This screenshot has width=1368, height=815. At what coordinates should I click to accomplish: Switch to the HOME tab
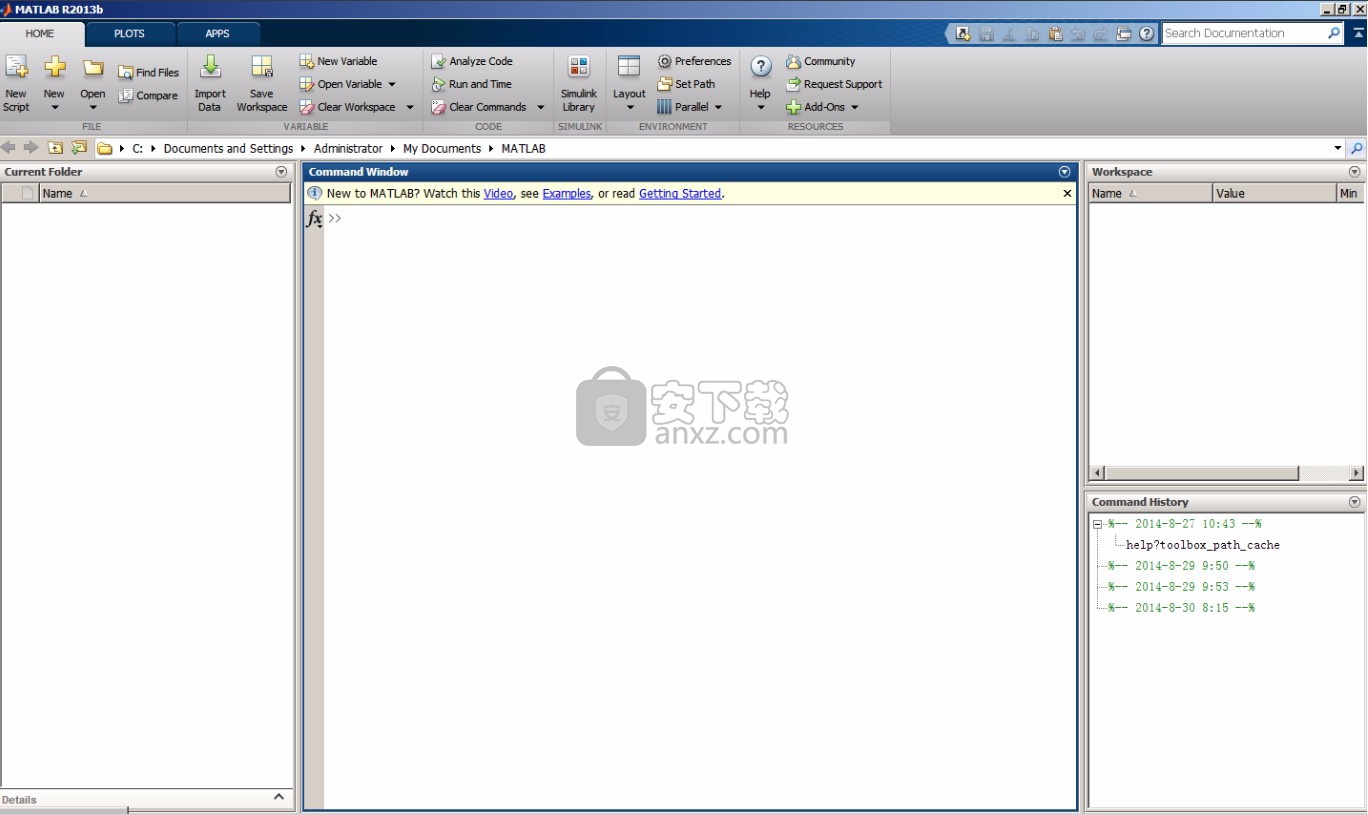tap(40, 33)
